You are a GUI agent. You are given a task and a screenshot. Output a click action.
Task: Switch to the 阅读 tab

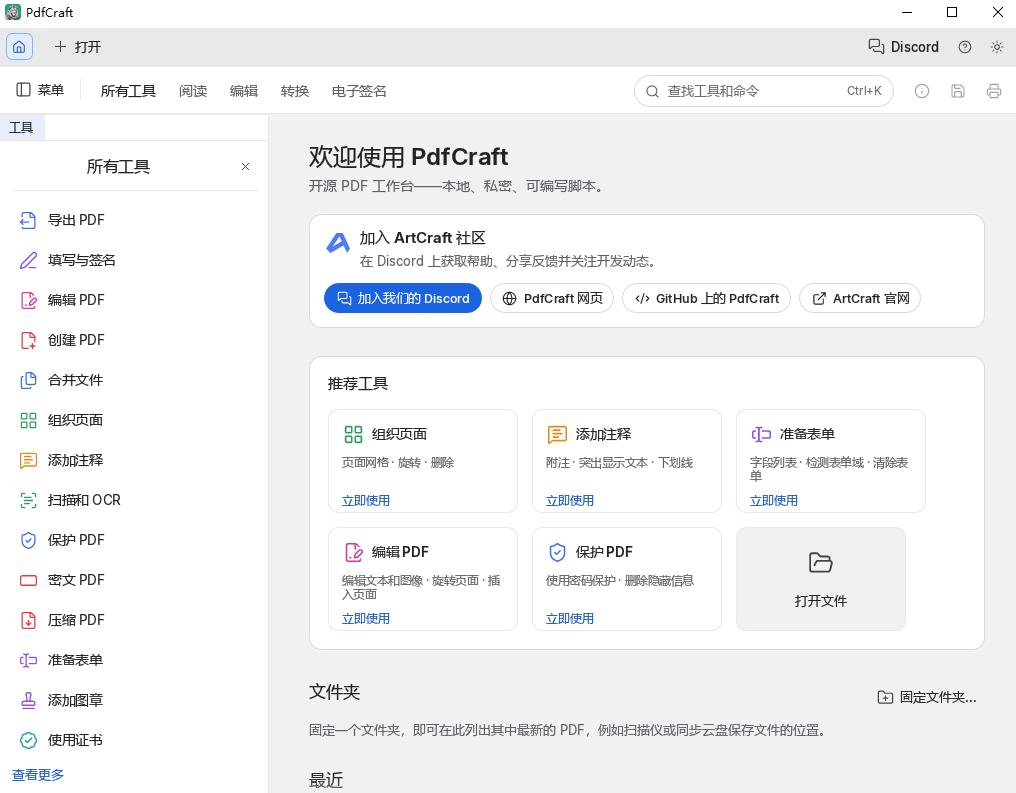point(193,91)
